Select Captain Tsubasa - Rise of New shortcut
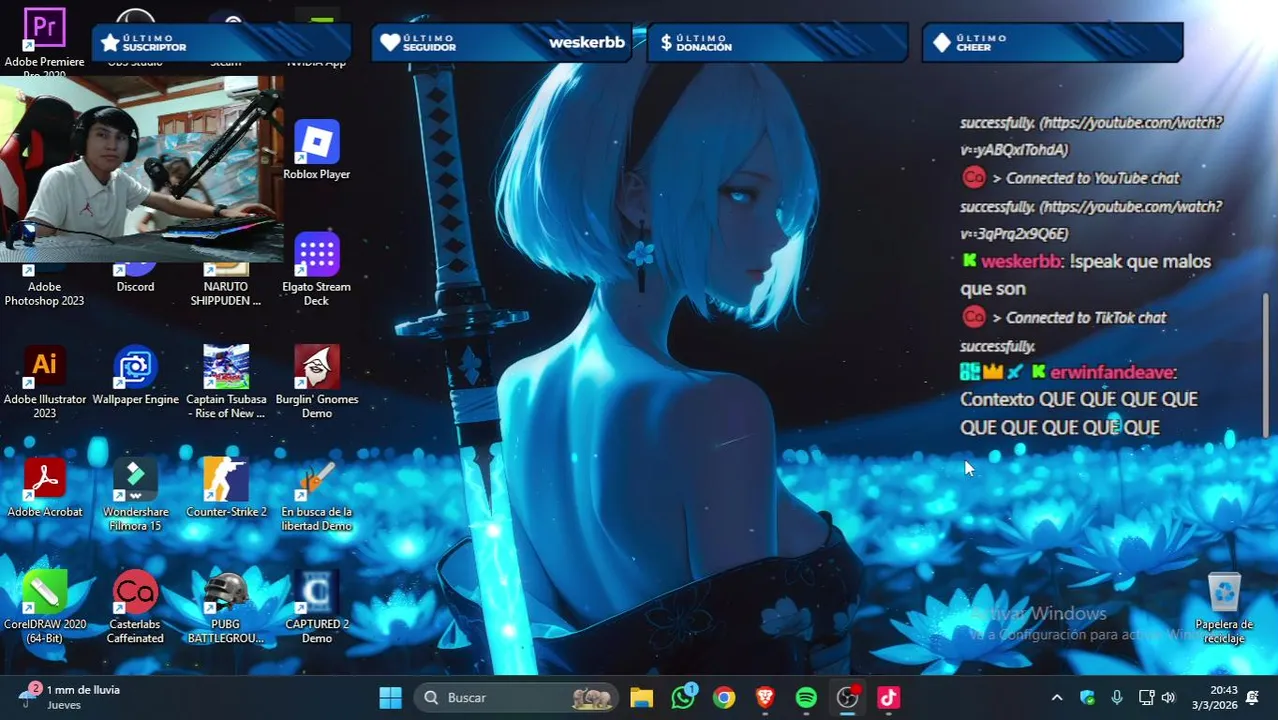The height and width of the screenshot is (720, 1278). click(x=226, y=382)
